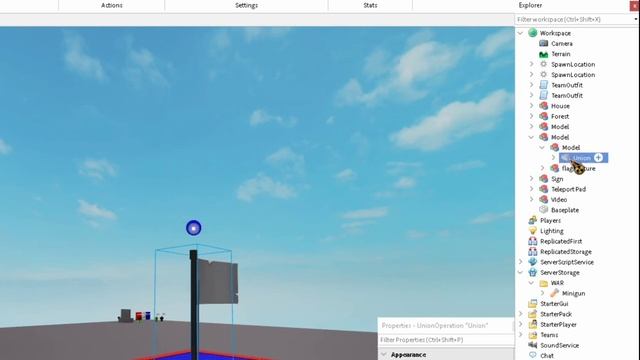This screenshot has height=360, width=640.
Task: Expand the first SpawnLocation node
Action: pyautogui.click(x=531, y=64)
